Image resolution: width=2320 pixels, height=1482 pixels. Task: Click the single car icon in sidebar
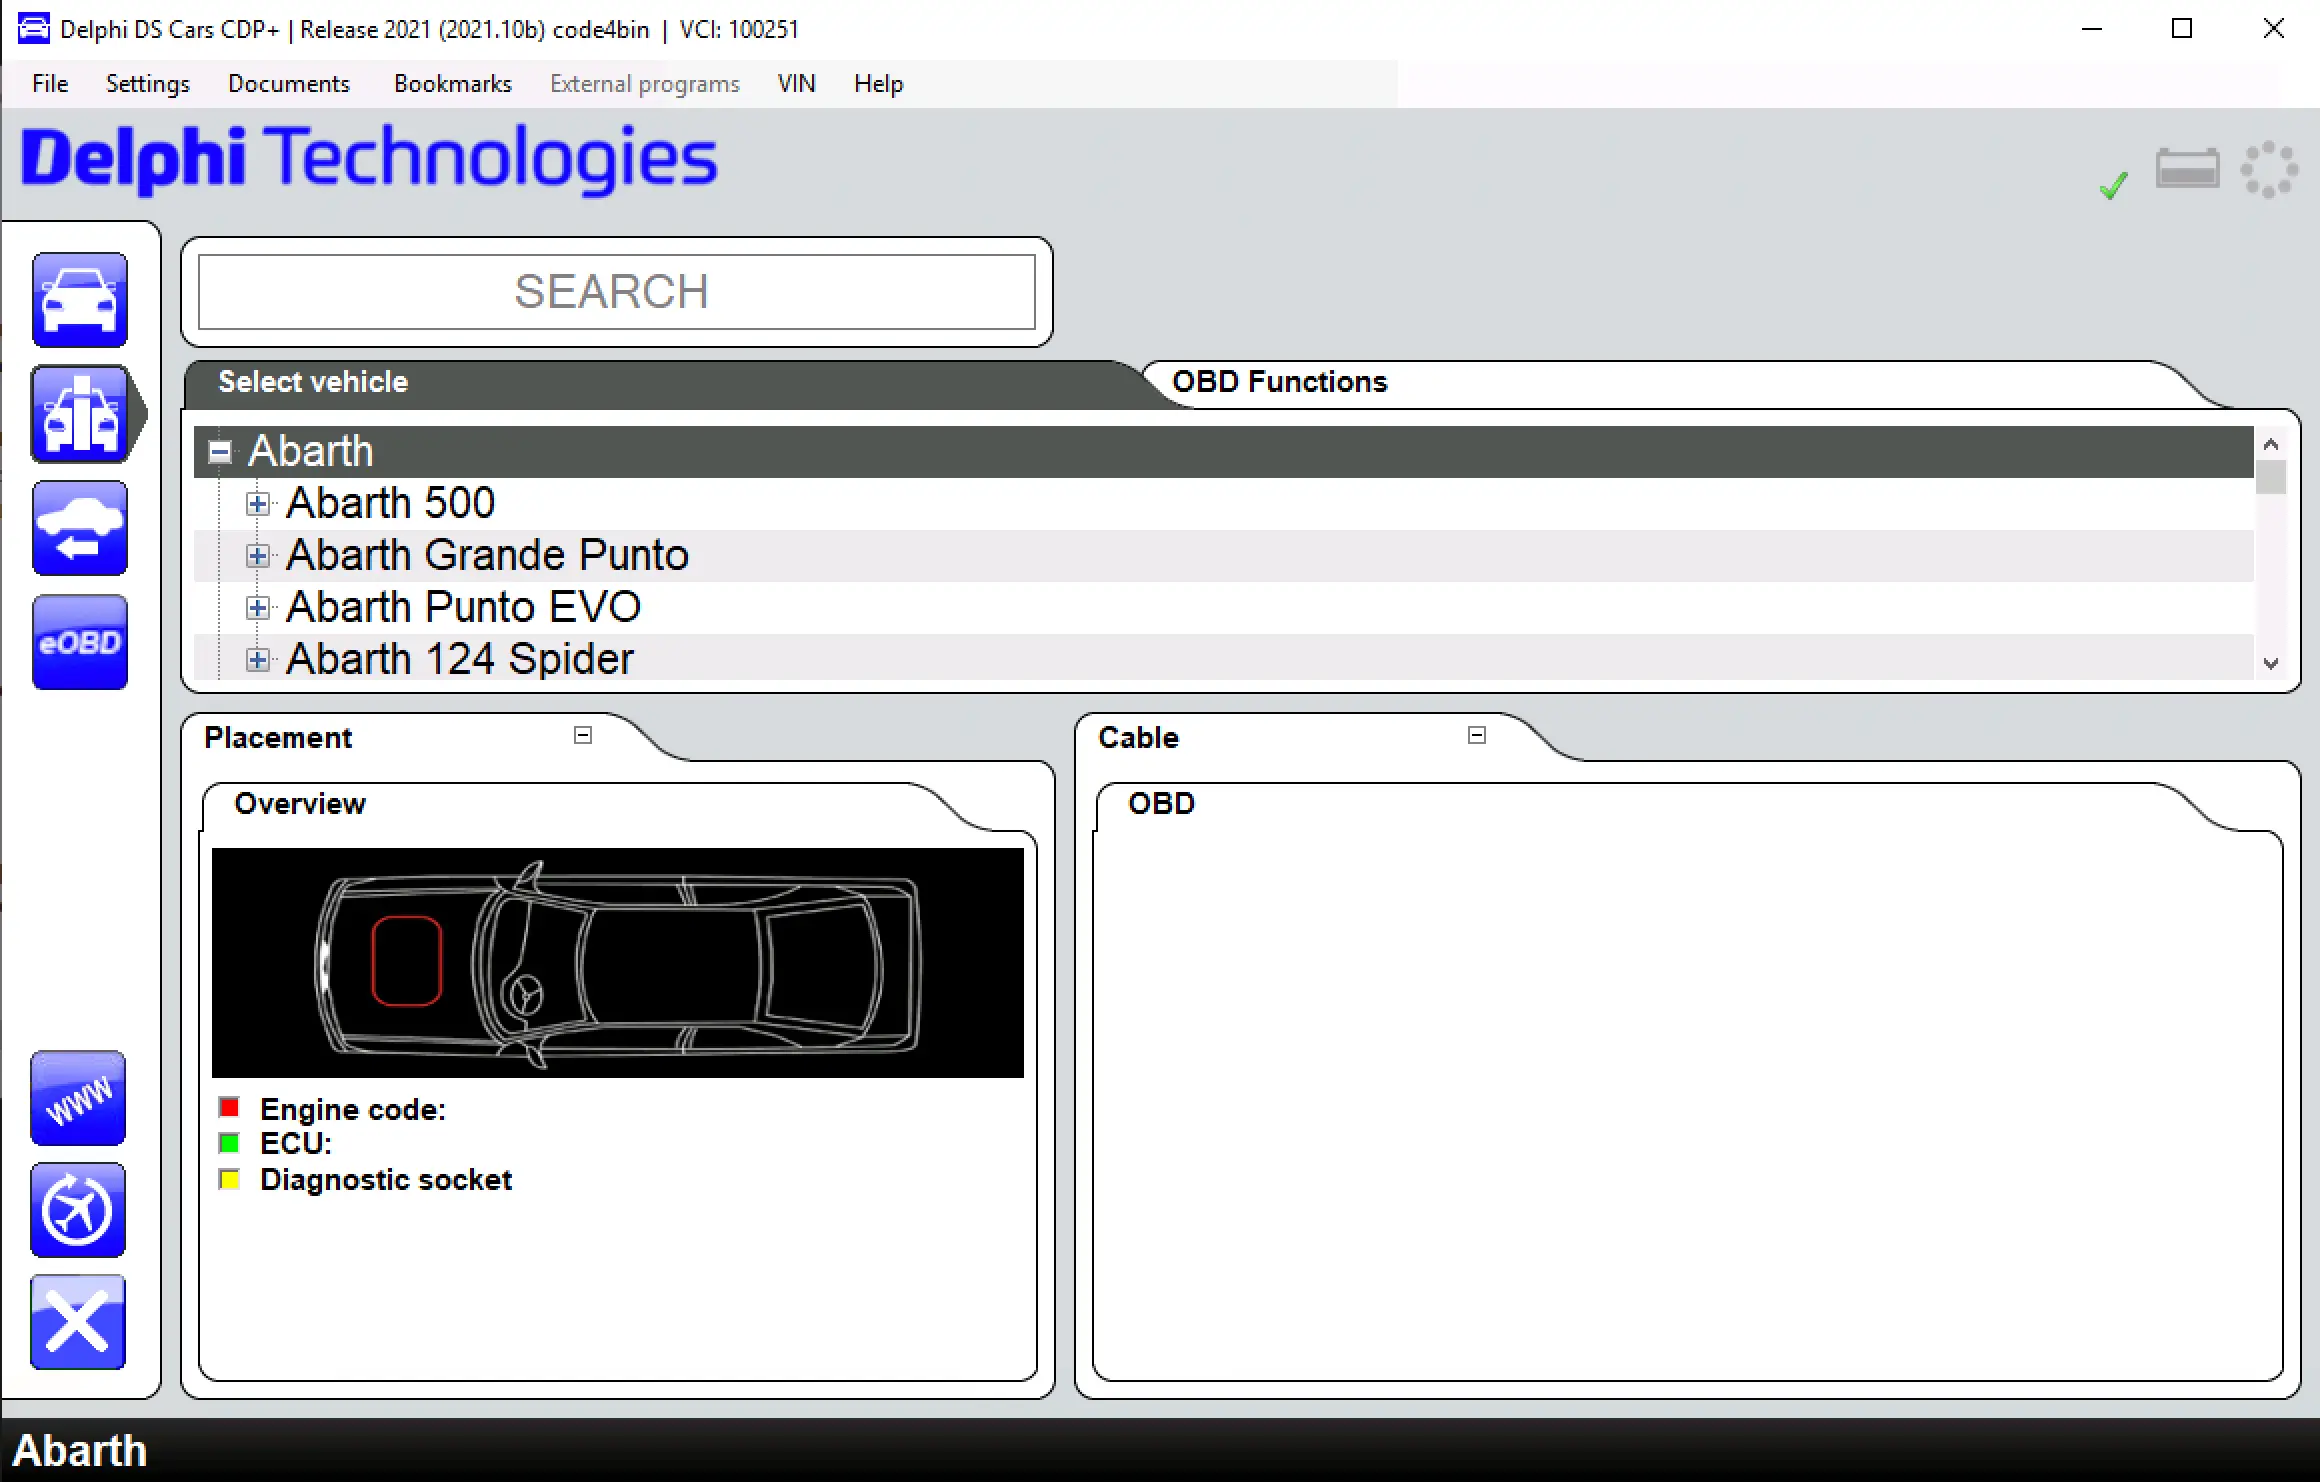pyautogui.click(x=80, y=299)
